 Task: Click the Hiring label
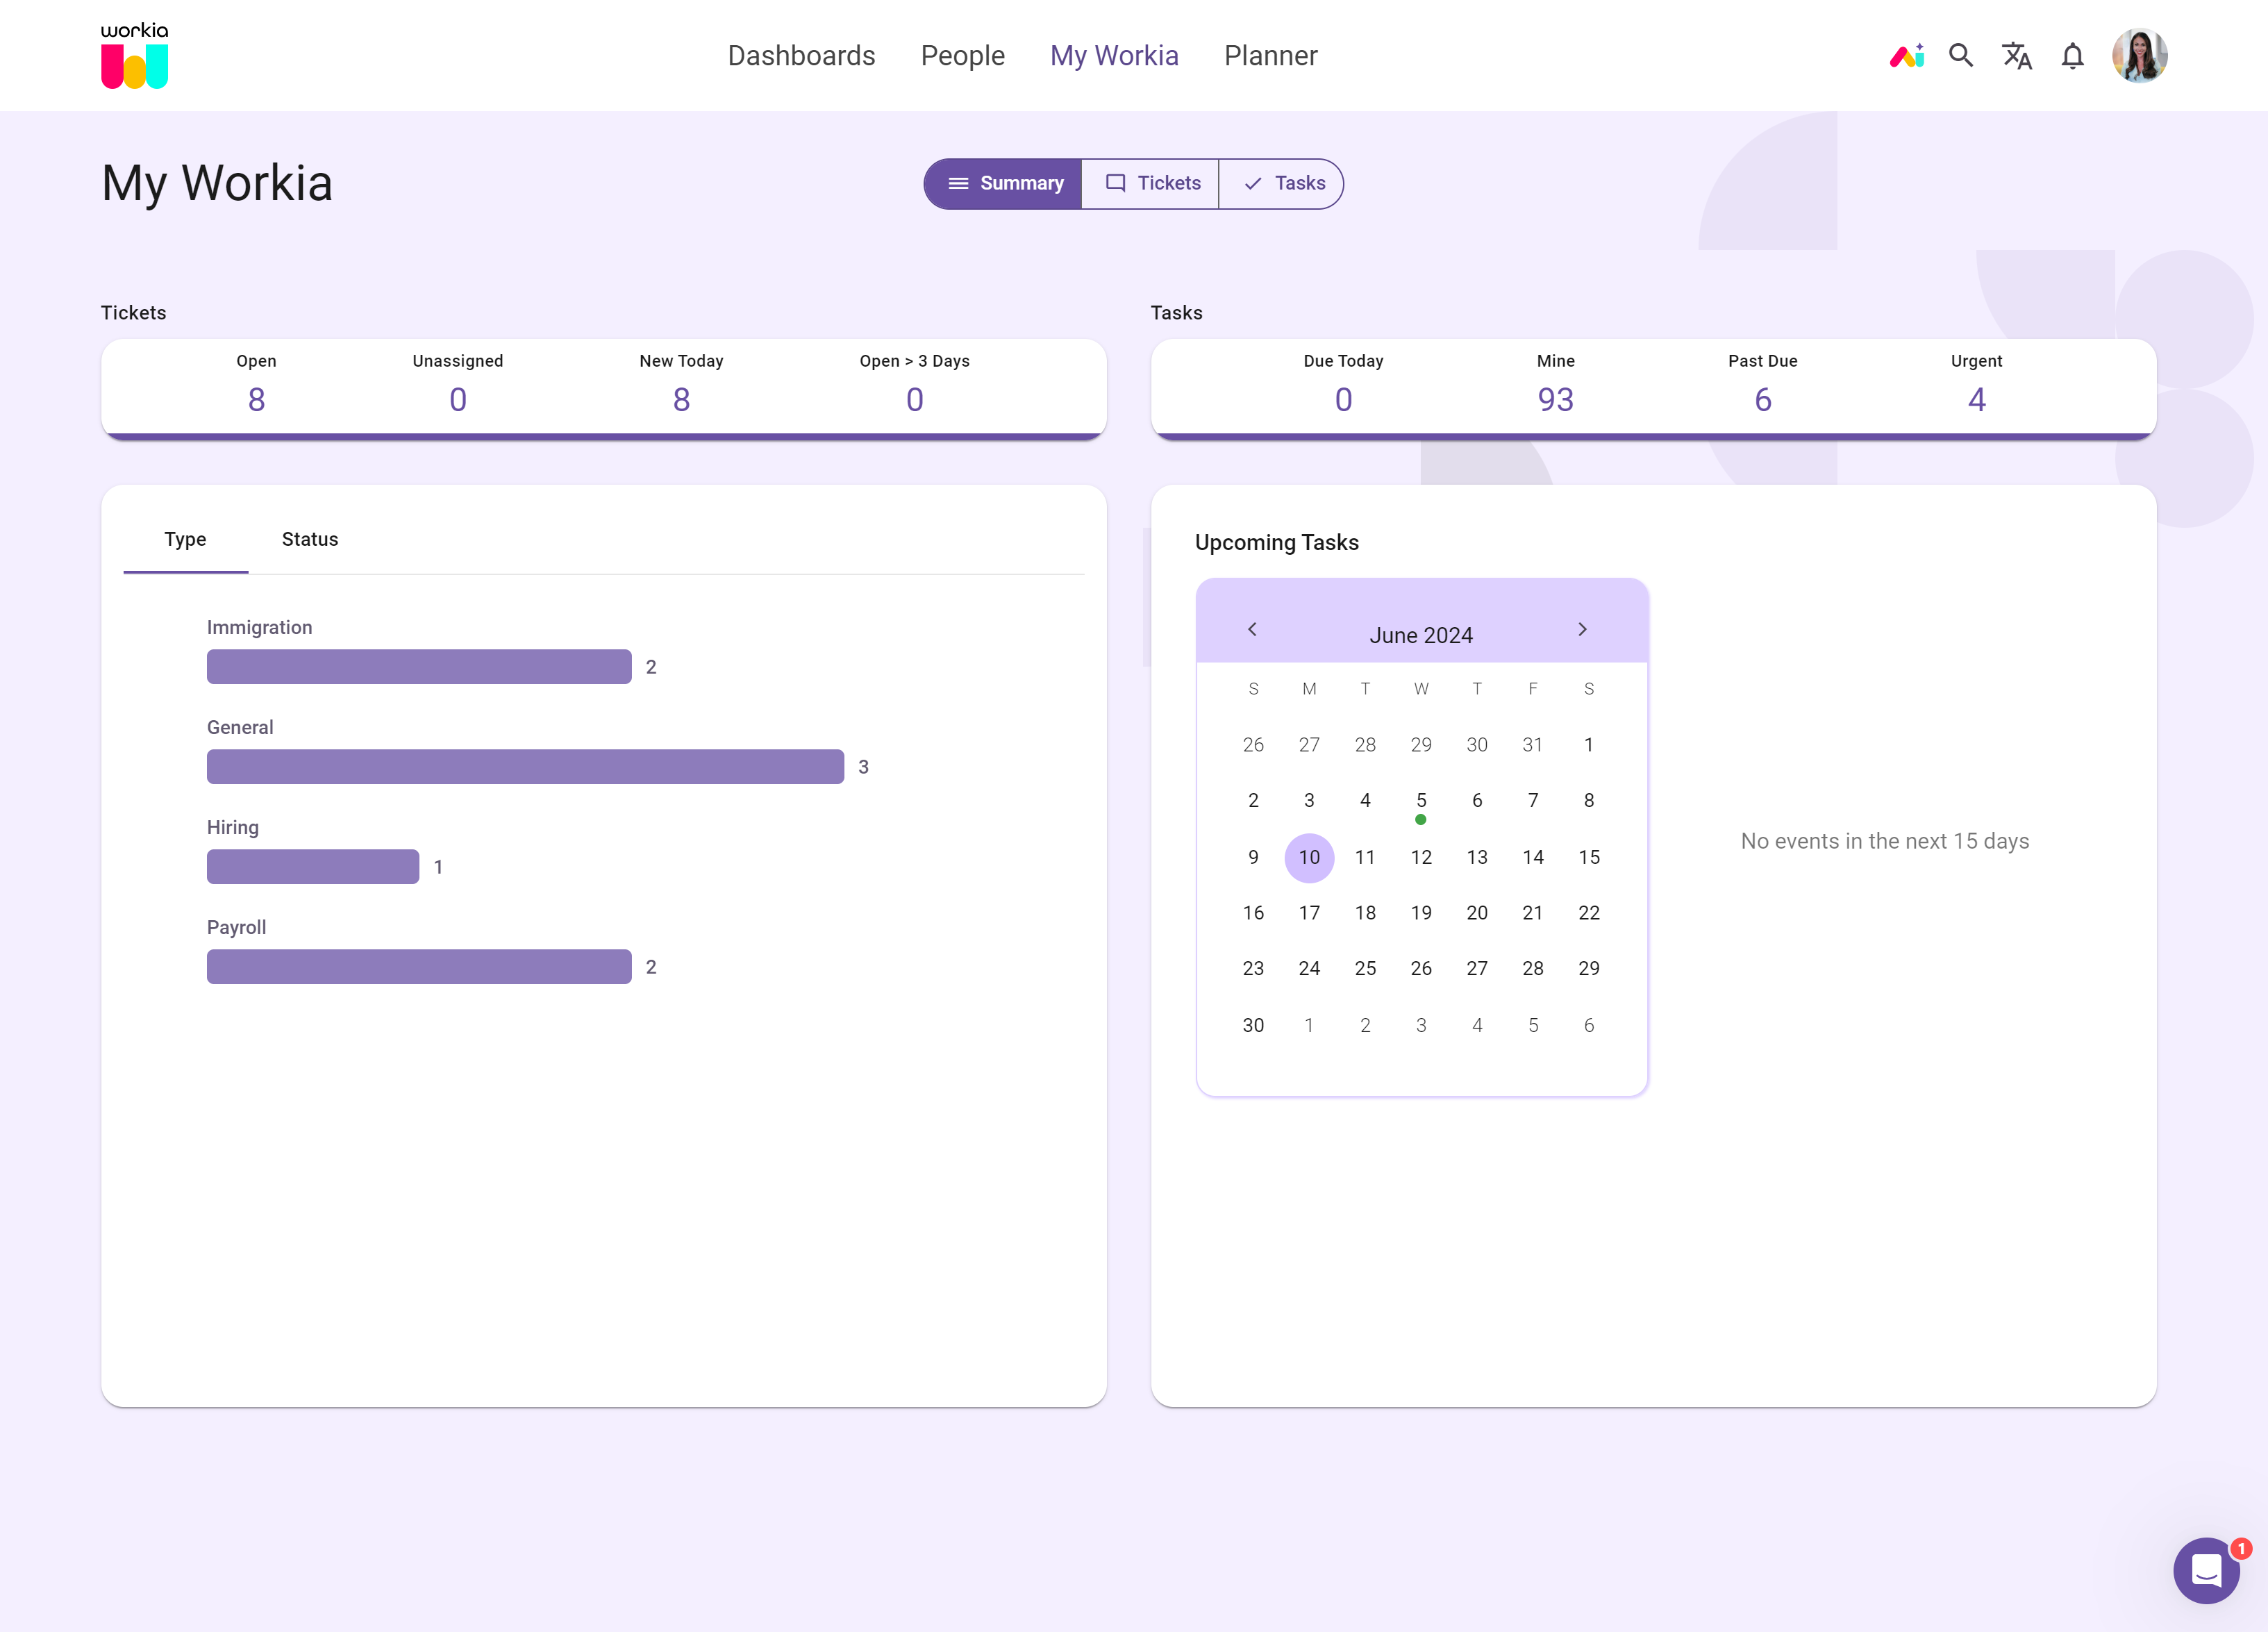coord(233,828)
